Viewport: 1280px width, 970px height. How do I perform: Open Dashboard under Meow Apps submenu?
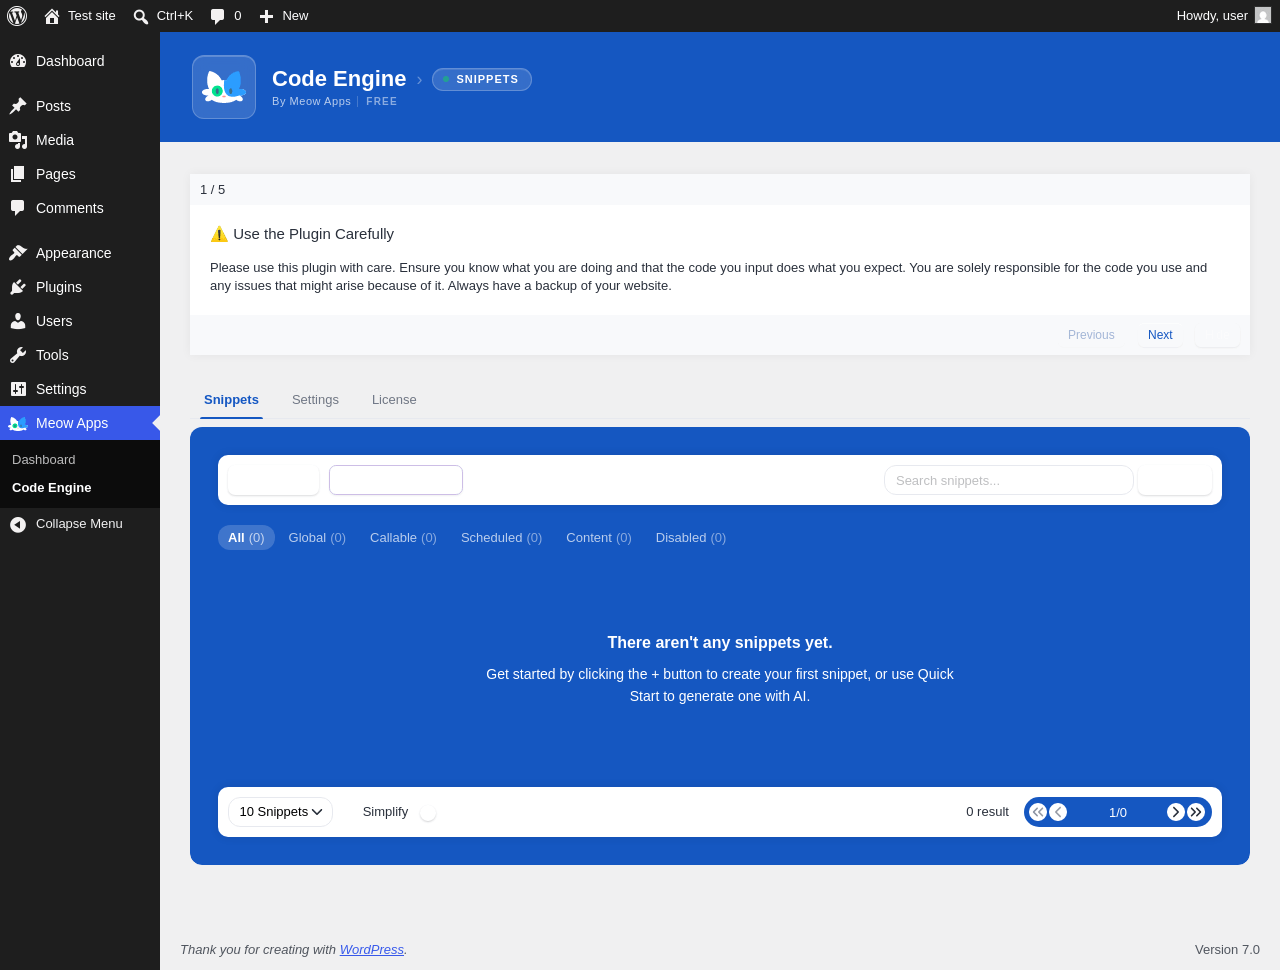[x=44, y=460]
